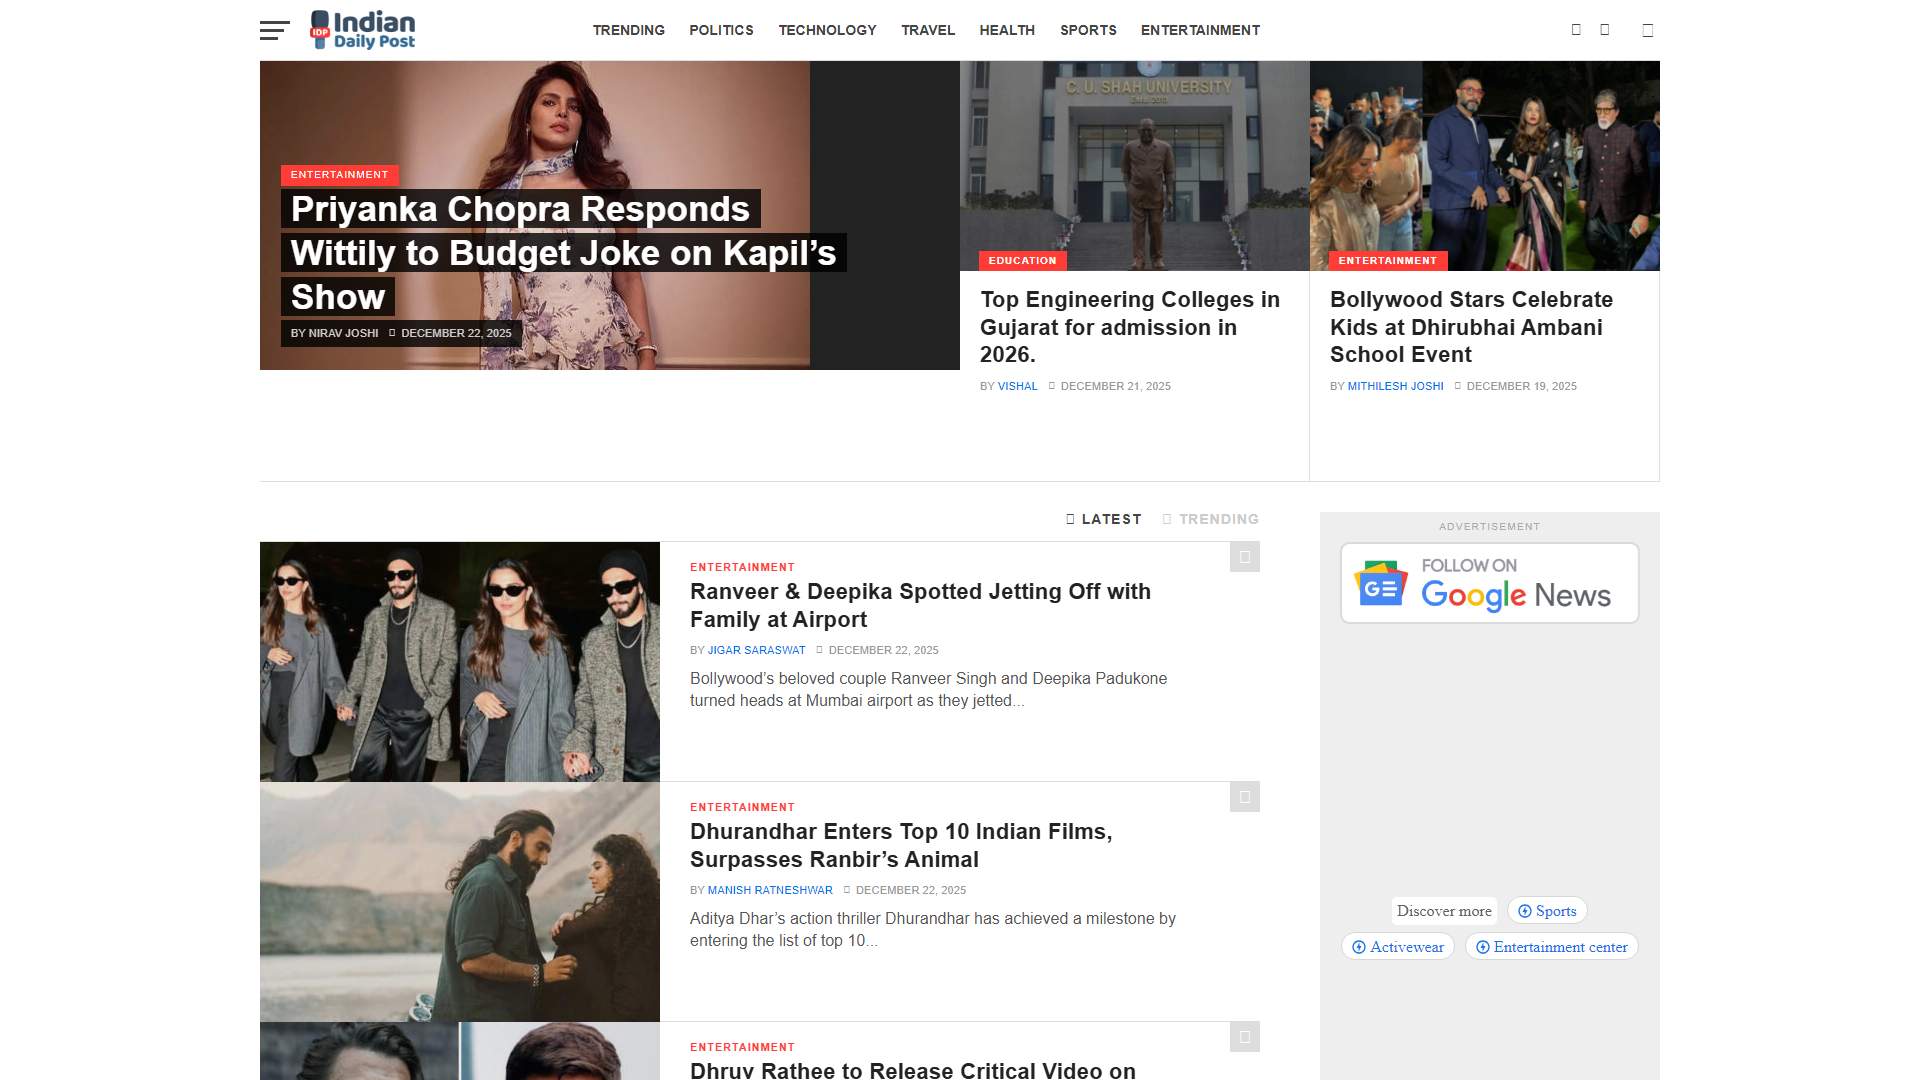The image size is (1920, 1080).
Task: Open the Technology nav menu
Action: coord(827,30)
